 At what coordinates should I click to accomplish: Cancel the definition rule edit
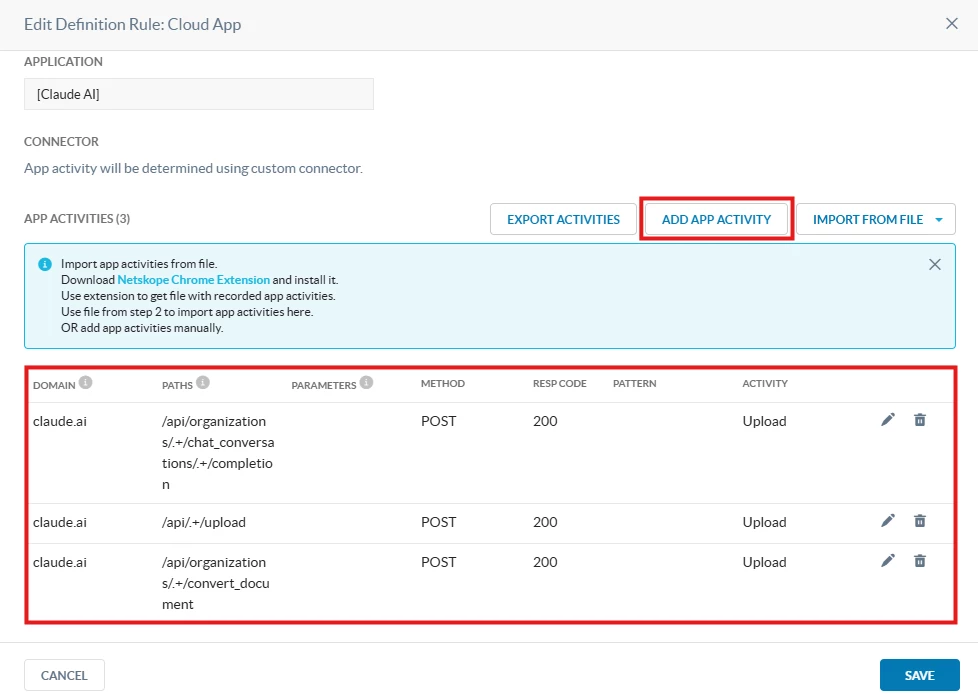[x=64, y=675]
